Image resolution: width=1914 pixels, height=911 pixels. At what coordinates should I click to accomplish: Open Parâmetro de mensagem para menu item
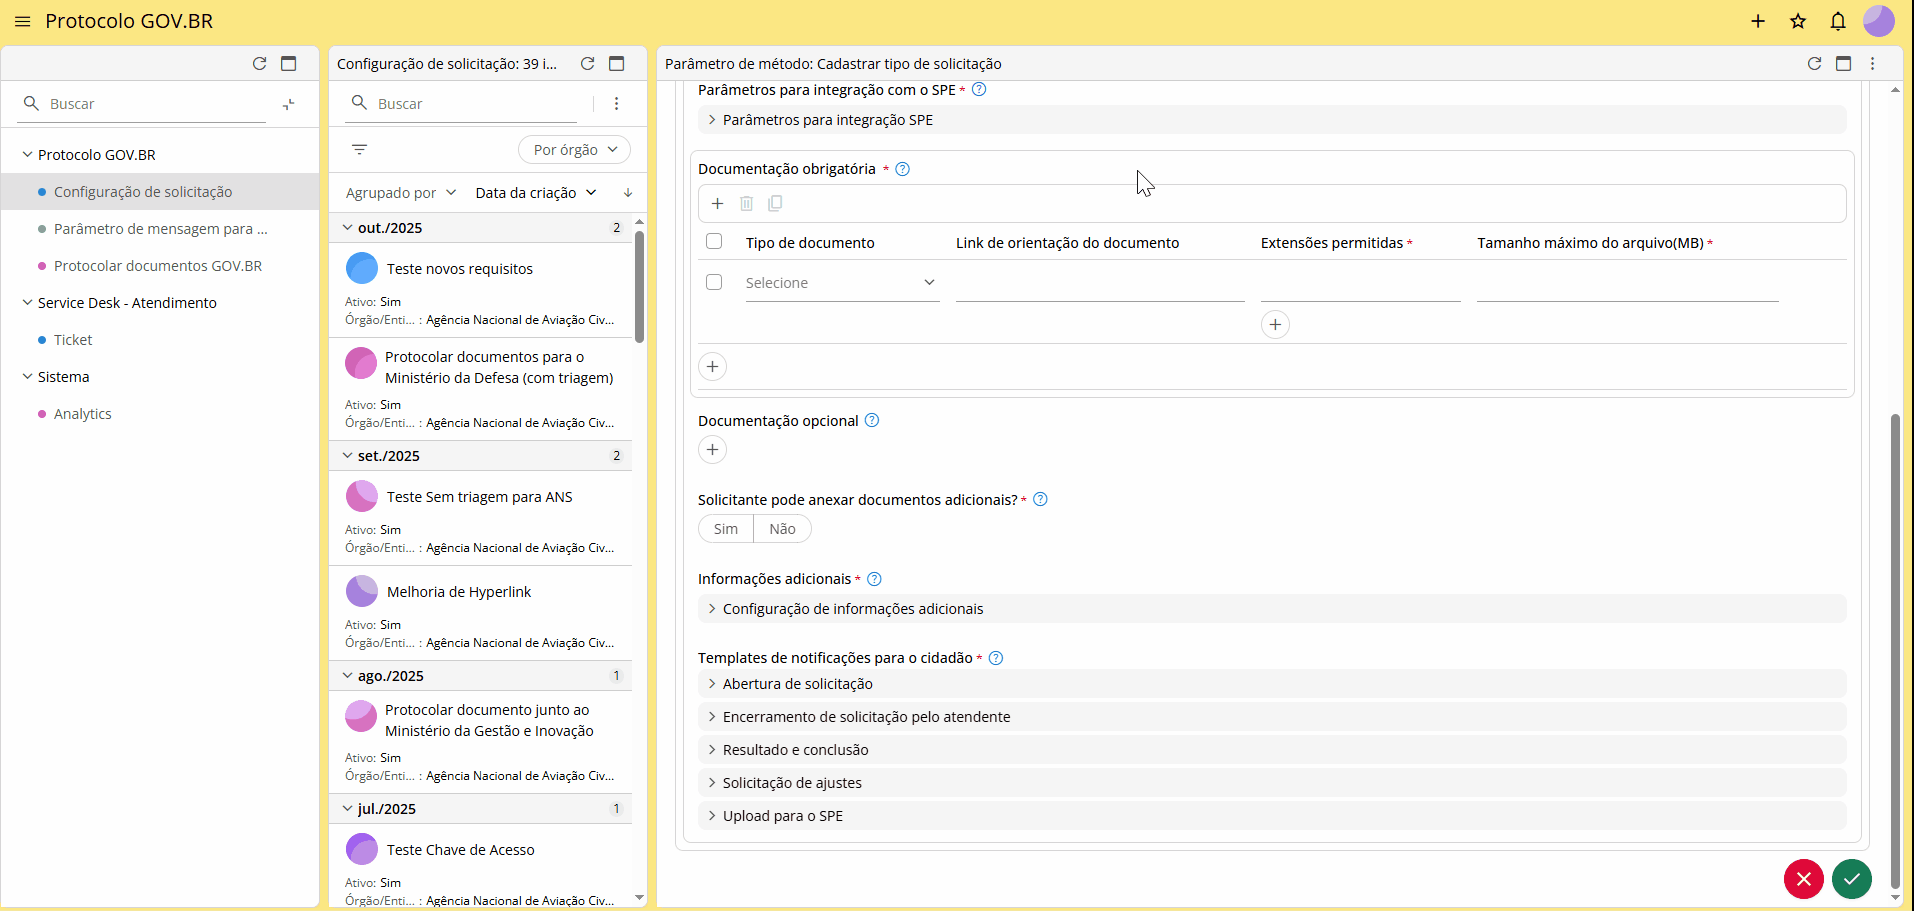click(x=160, y=229)
